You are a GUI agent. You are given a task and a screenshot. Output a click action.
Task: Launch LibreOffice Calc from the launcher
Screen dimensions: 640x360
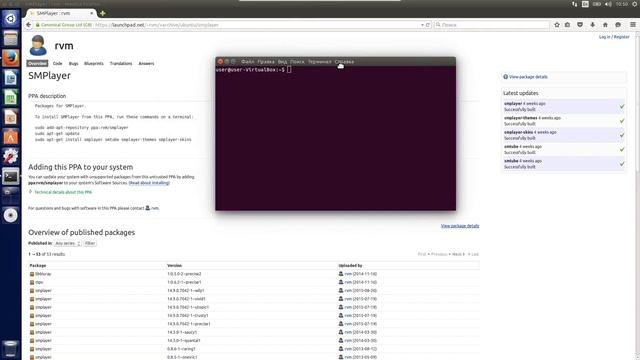click(x=11, y=98)
